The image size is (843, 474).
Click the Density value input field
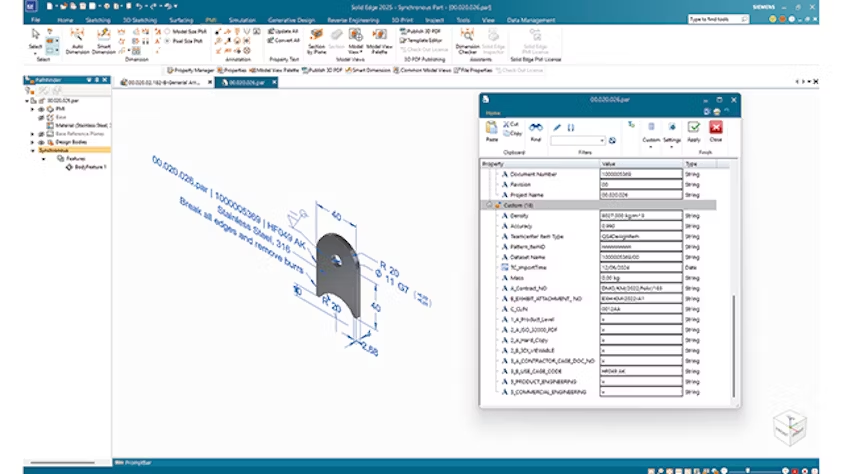pos(640,216)
